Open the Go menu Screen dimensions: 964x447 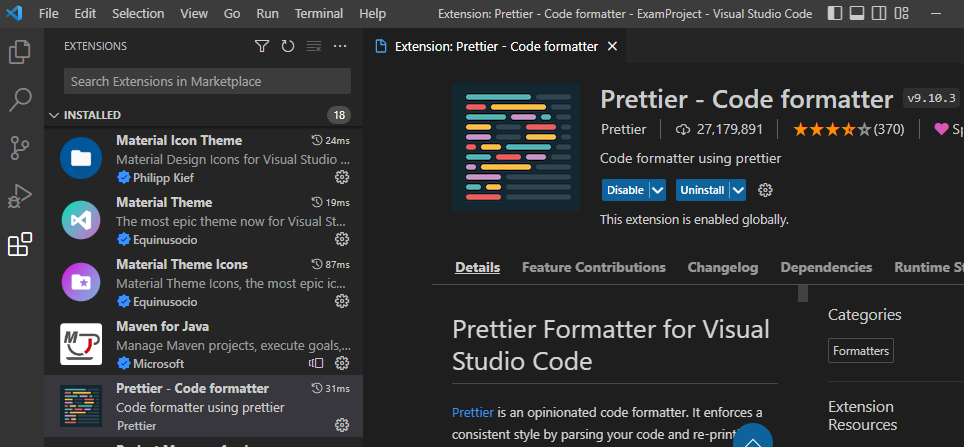[232, 14]
